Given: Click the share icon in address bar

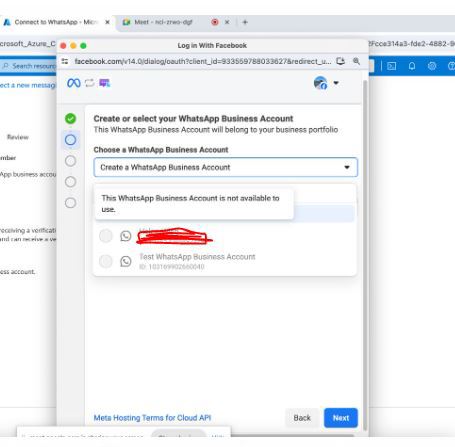Looking at the screenshot, I should 340,61.
